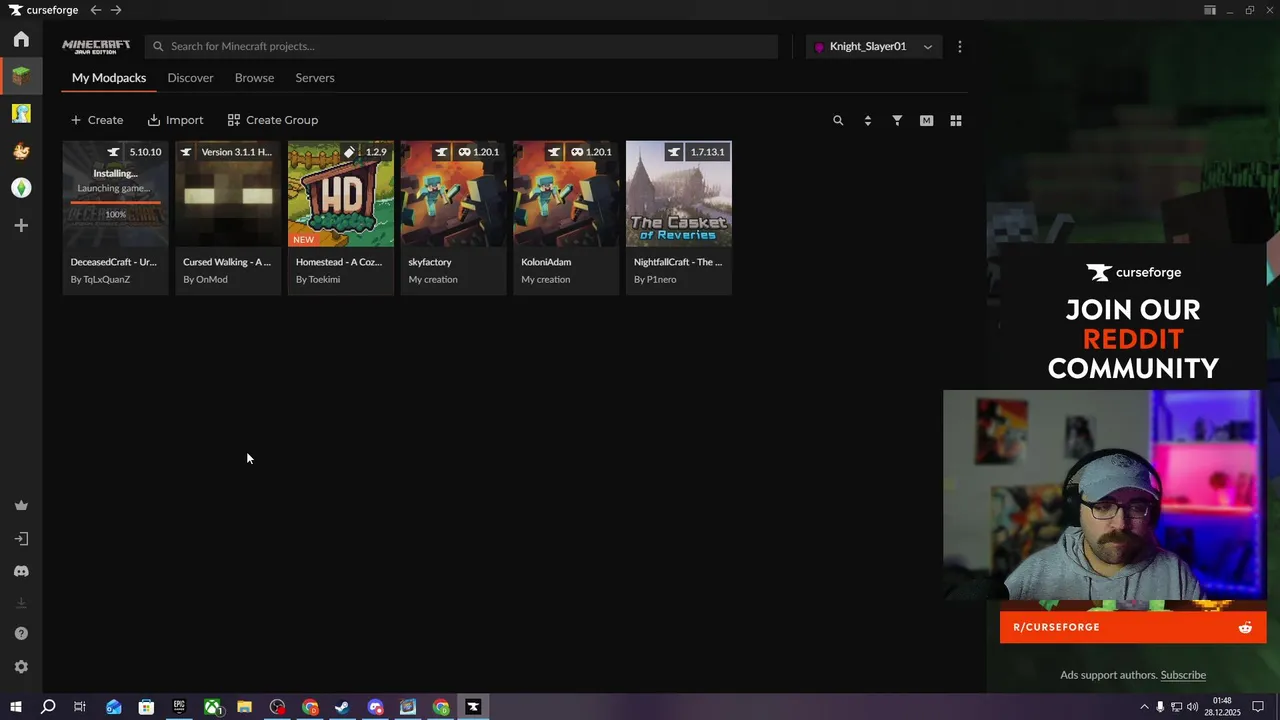
Task: Open Windows taskbar search
Action: (x=47, y=707)
